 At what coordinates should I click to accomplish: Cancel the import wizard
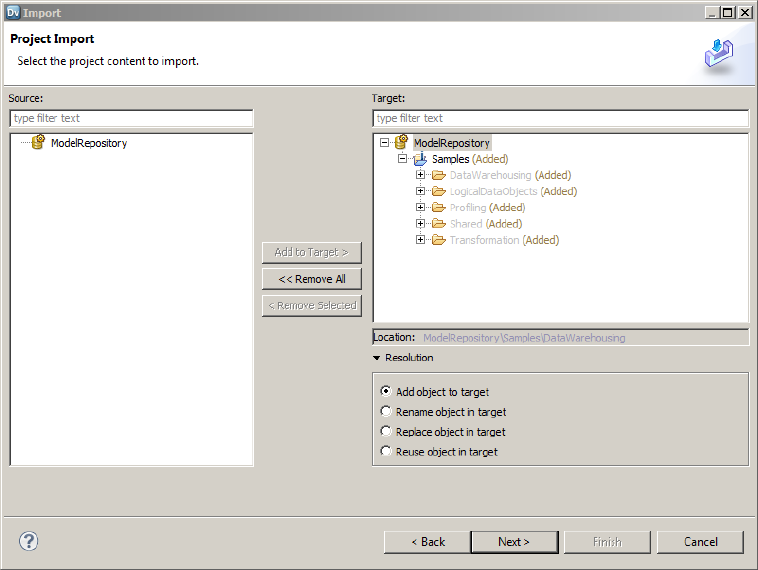click(700, 542)
